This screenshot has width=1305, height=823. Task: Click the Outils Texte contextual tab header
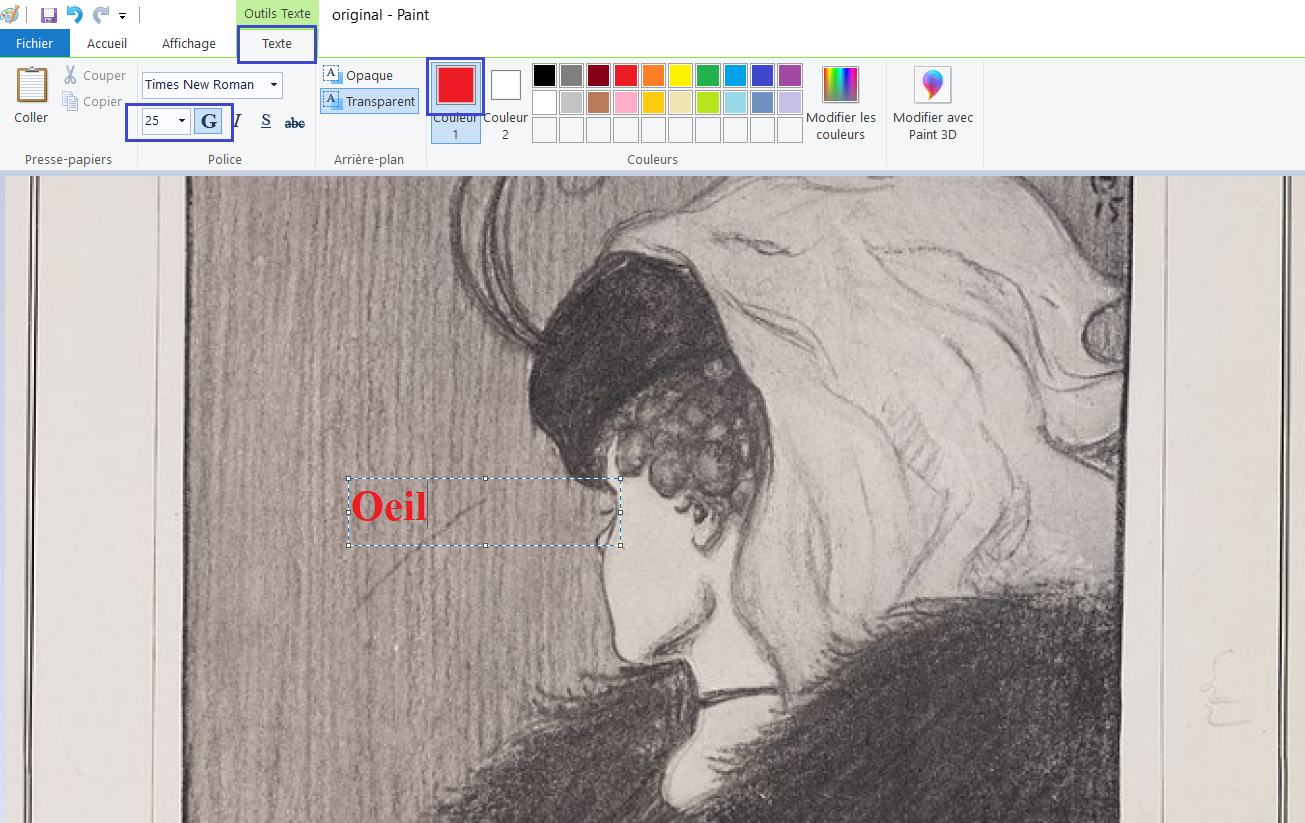click(x=277, y=14)
